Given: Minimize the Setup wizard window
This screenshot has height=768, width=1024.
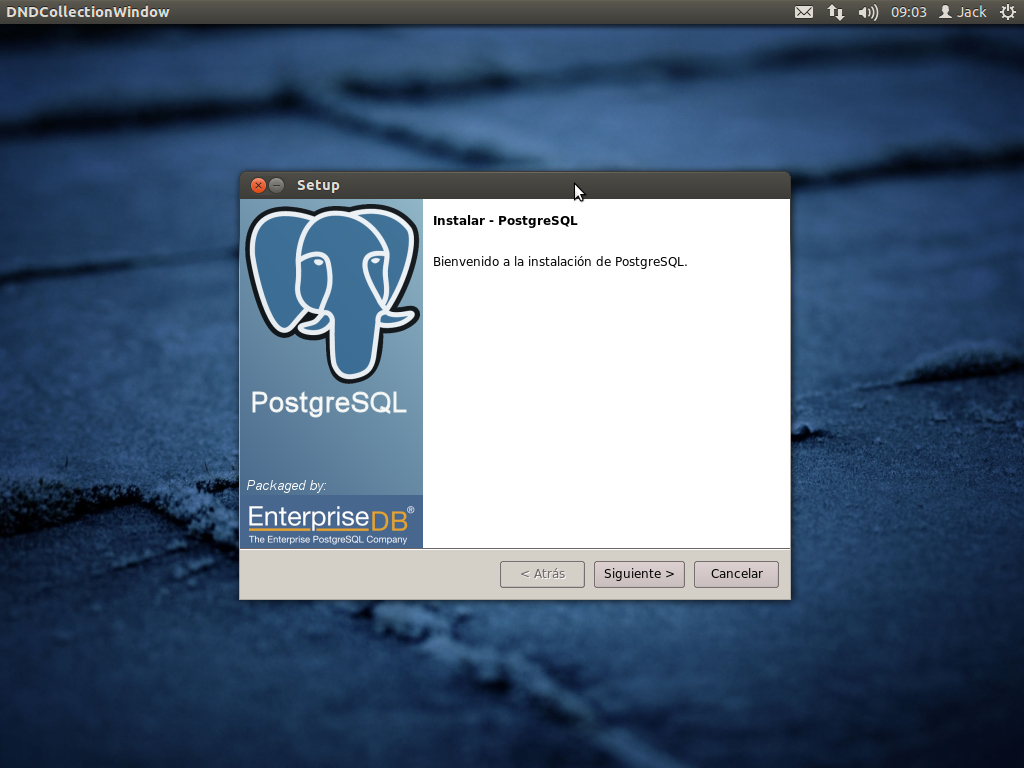Looking at the screenshot, I should click(276, 185).
